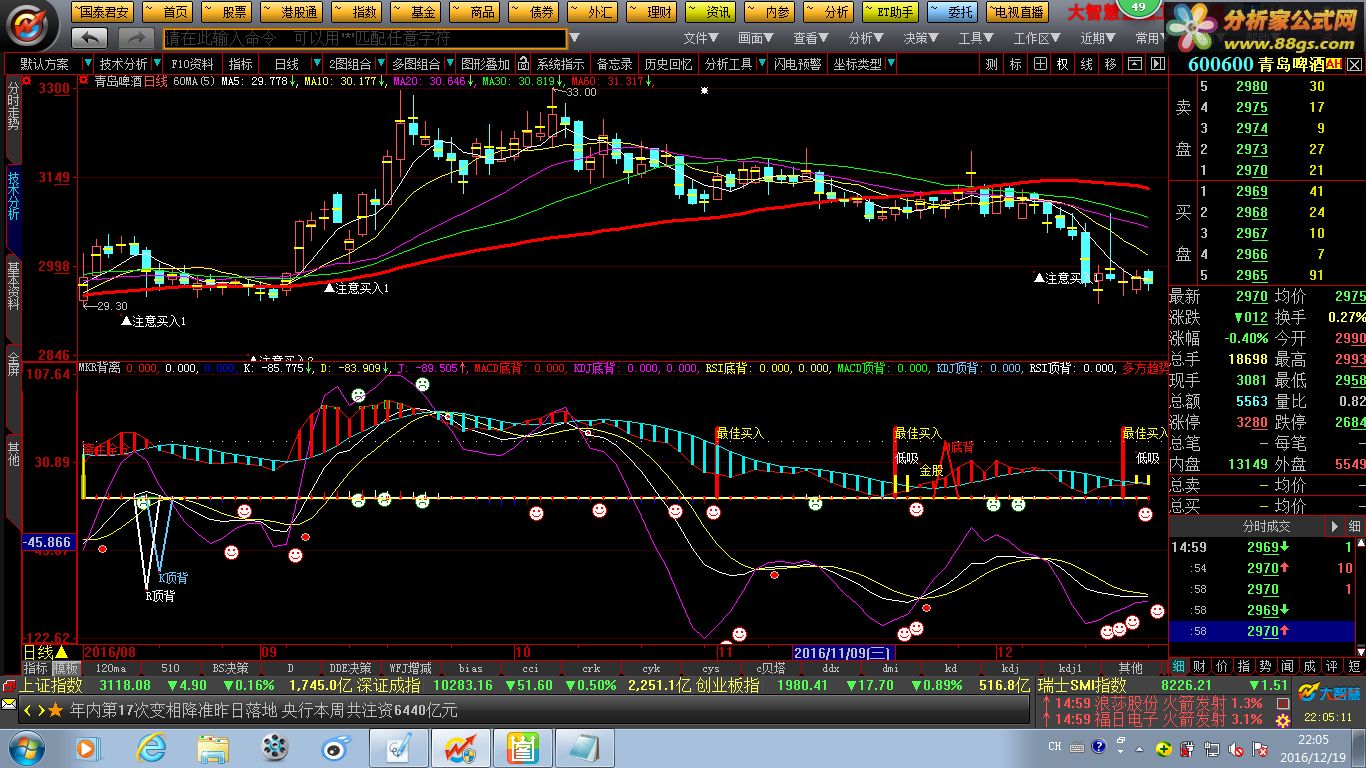Open Internet Explorer from taskbar
Image resolution: width=1366 pixels, height=768 pixels.
(151, 747)
